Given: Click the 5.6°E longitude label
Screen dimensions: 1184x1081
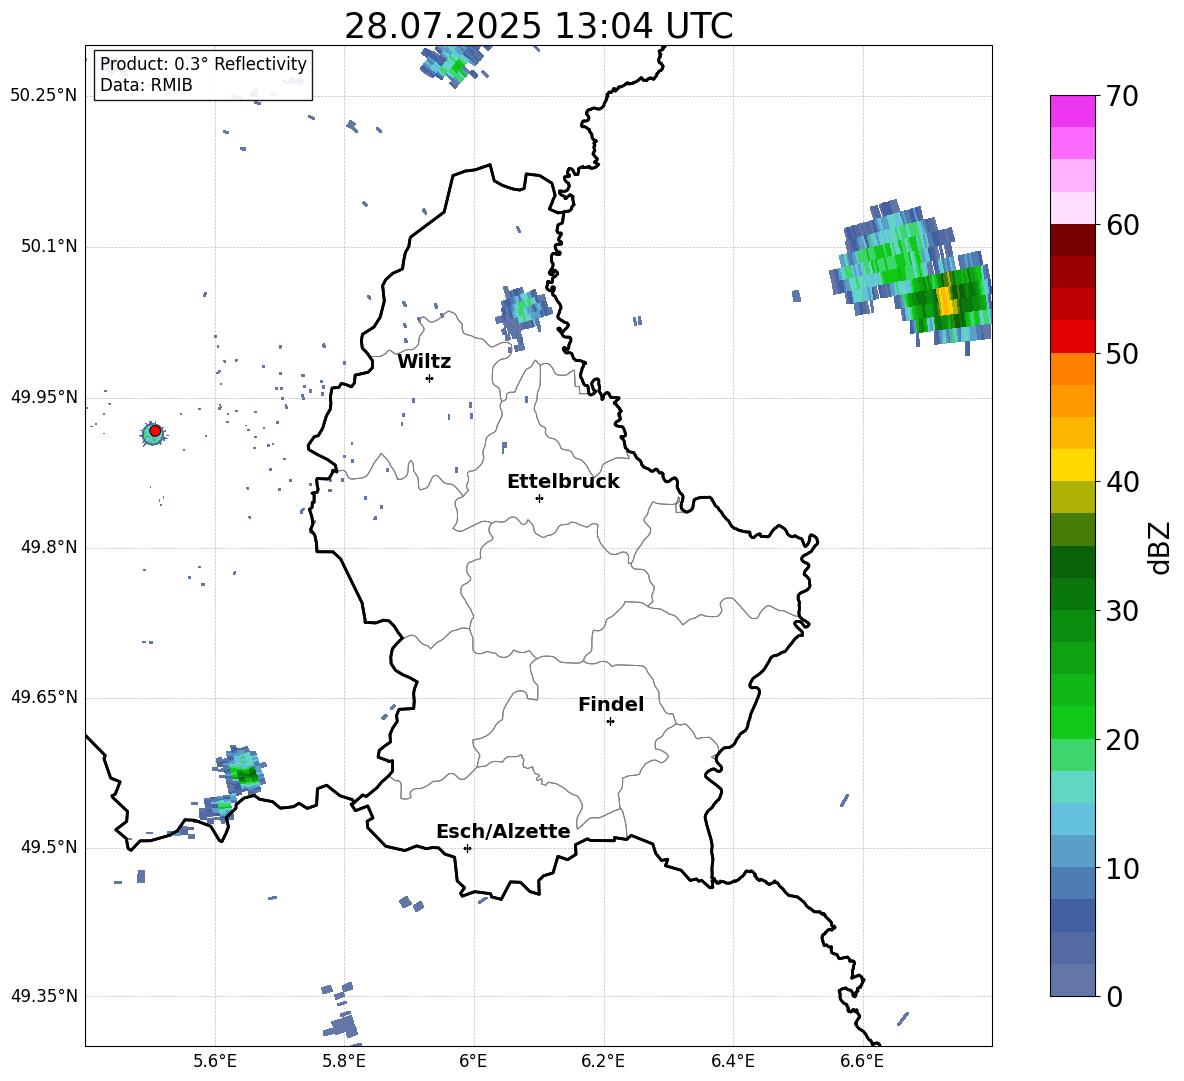Looking at the screenshot, I should click(x=215, y=1061).
